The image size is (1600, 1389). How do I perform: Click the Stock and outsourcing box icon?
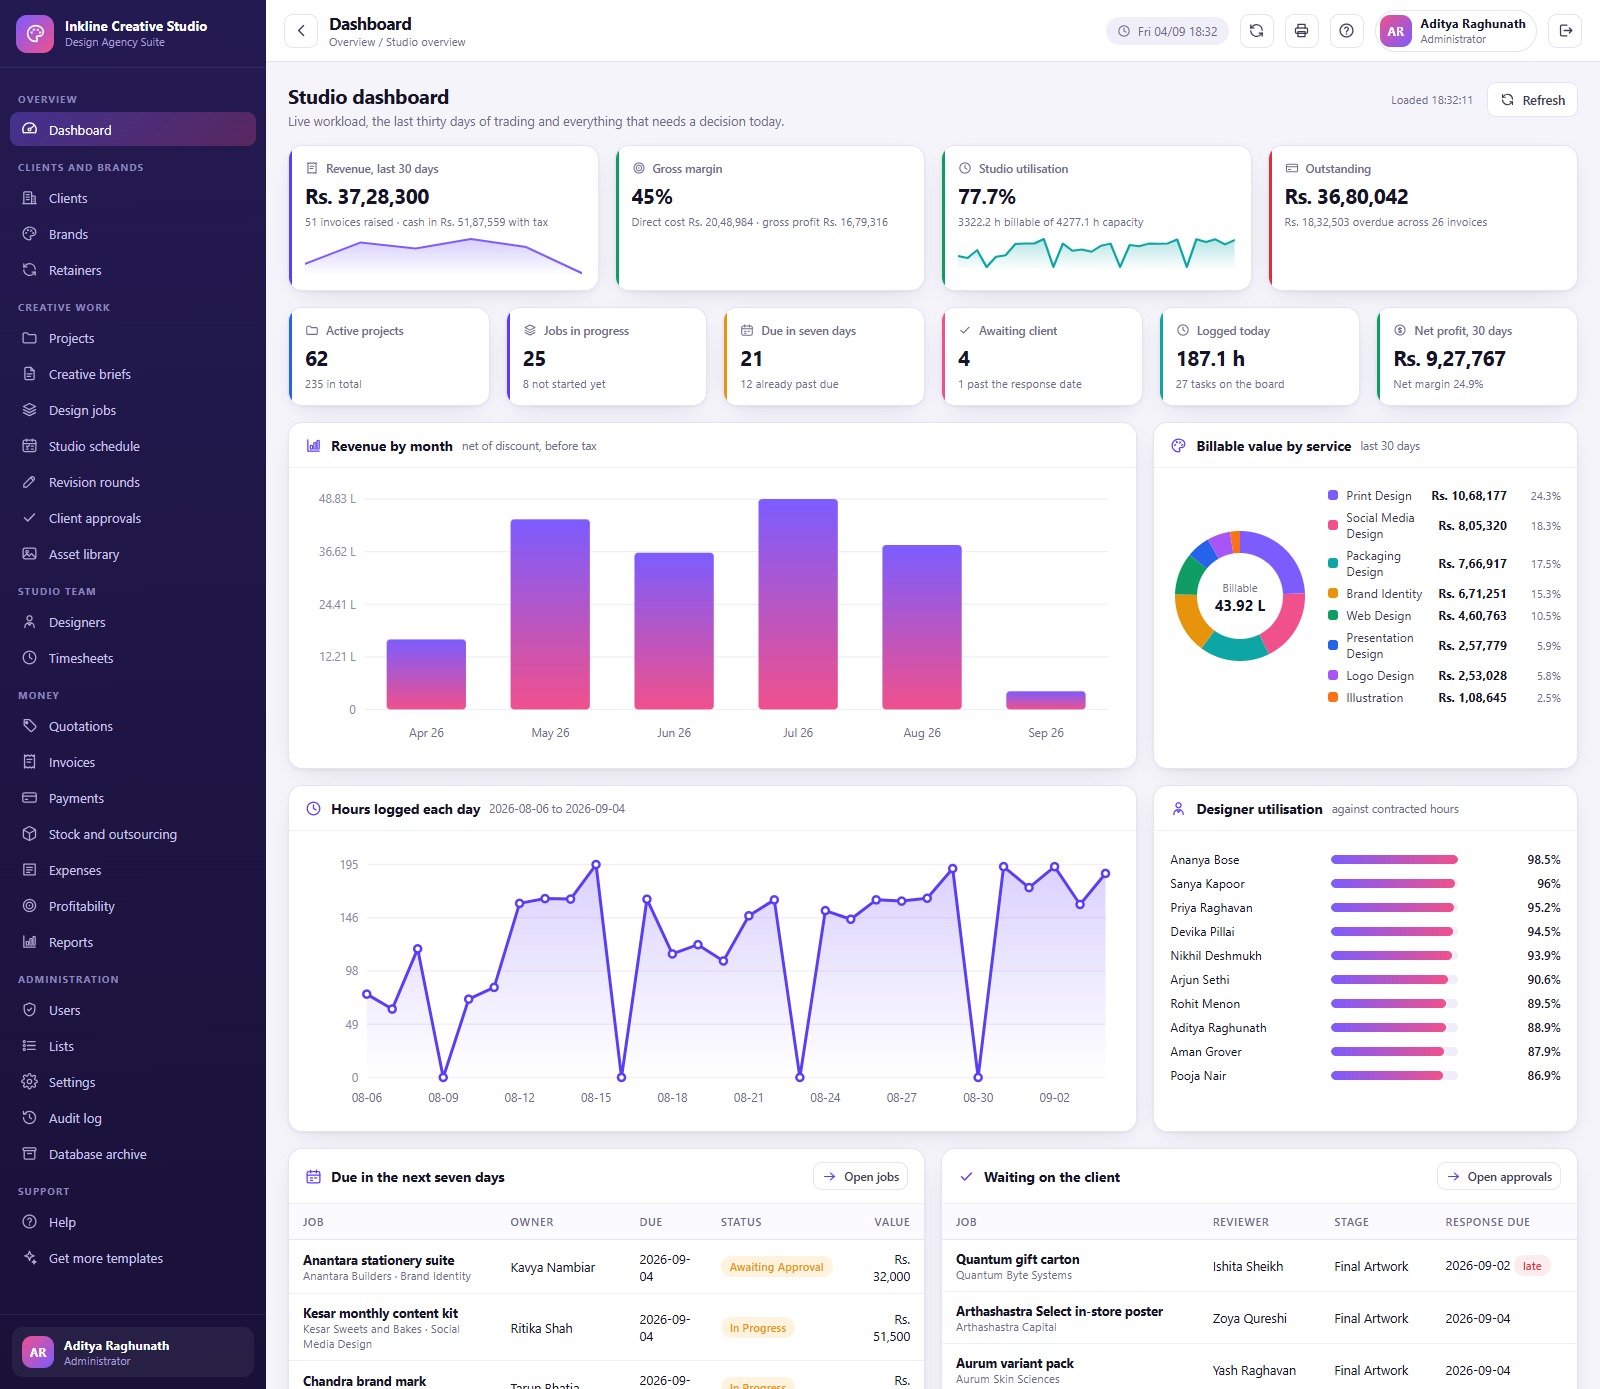30,834
